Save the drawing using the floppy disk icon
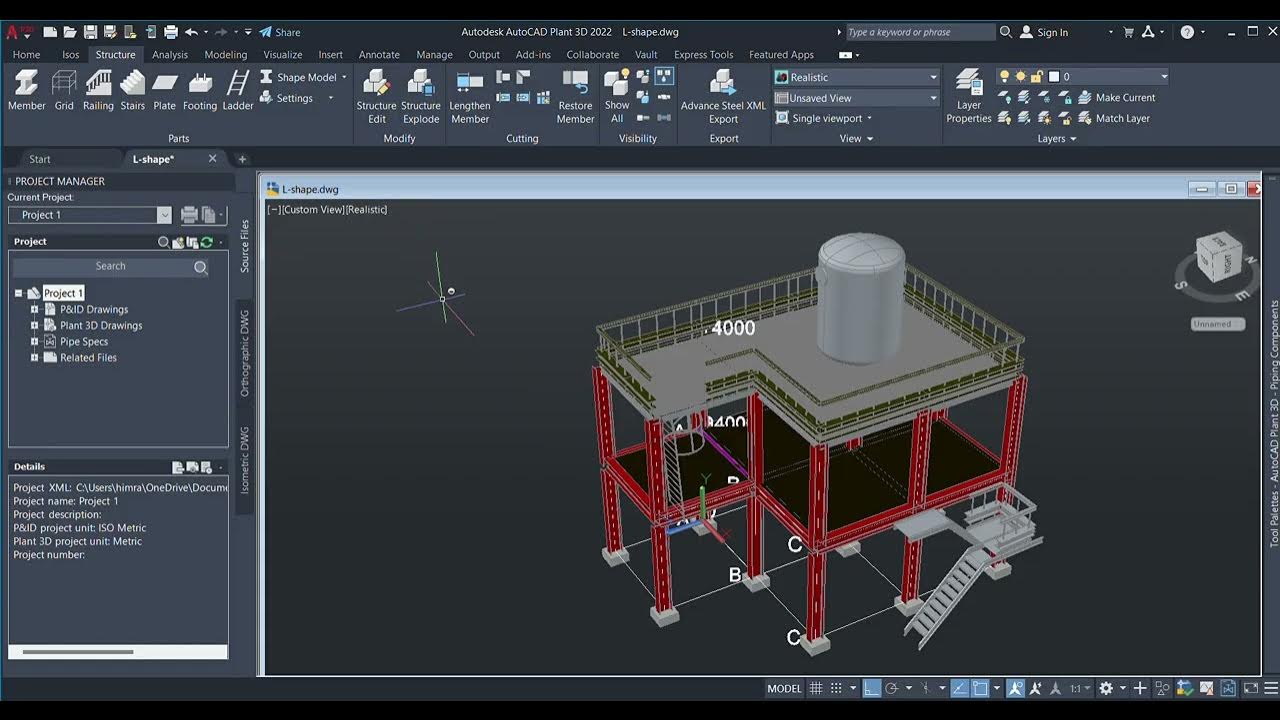The width and height of the screenshot is (1280, 720). 91,32
